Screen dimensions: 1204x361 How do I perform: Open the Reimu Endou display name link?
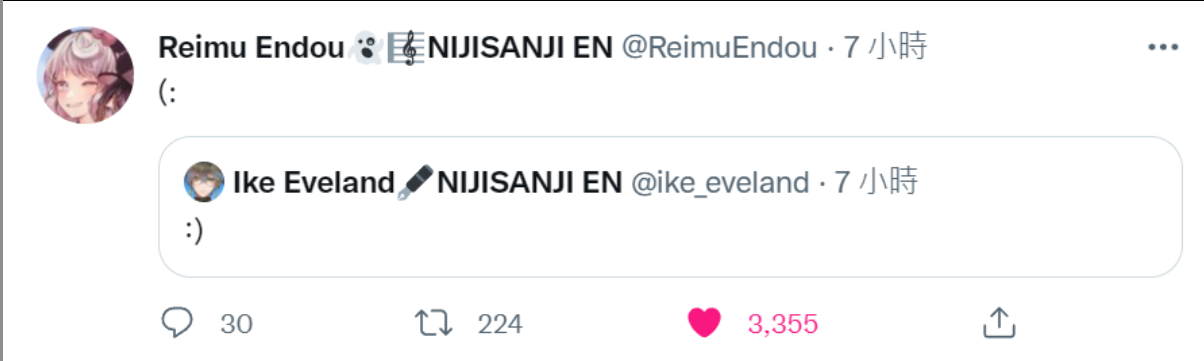point(251,47)
